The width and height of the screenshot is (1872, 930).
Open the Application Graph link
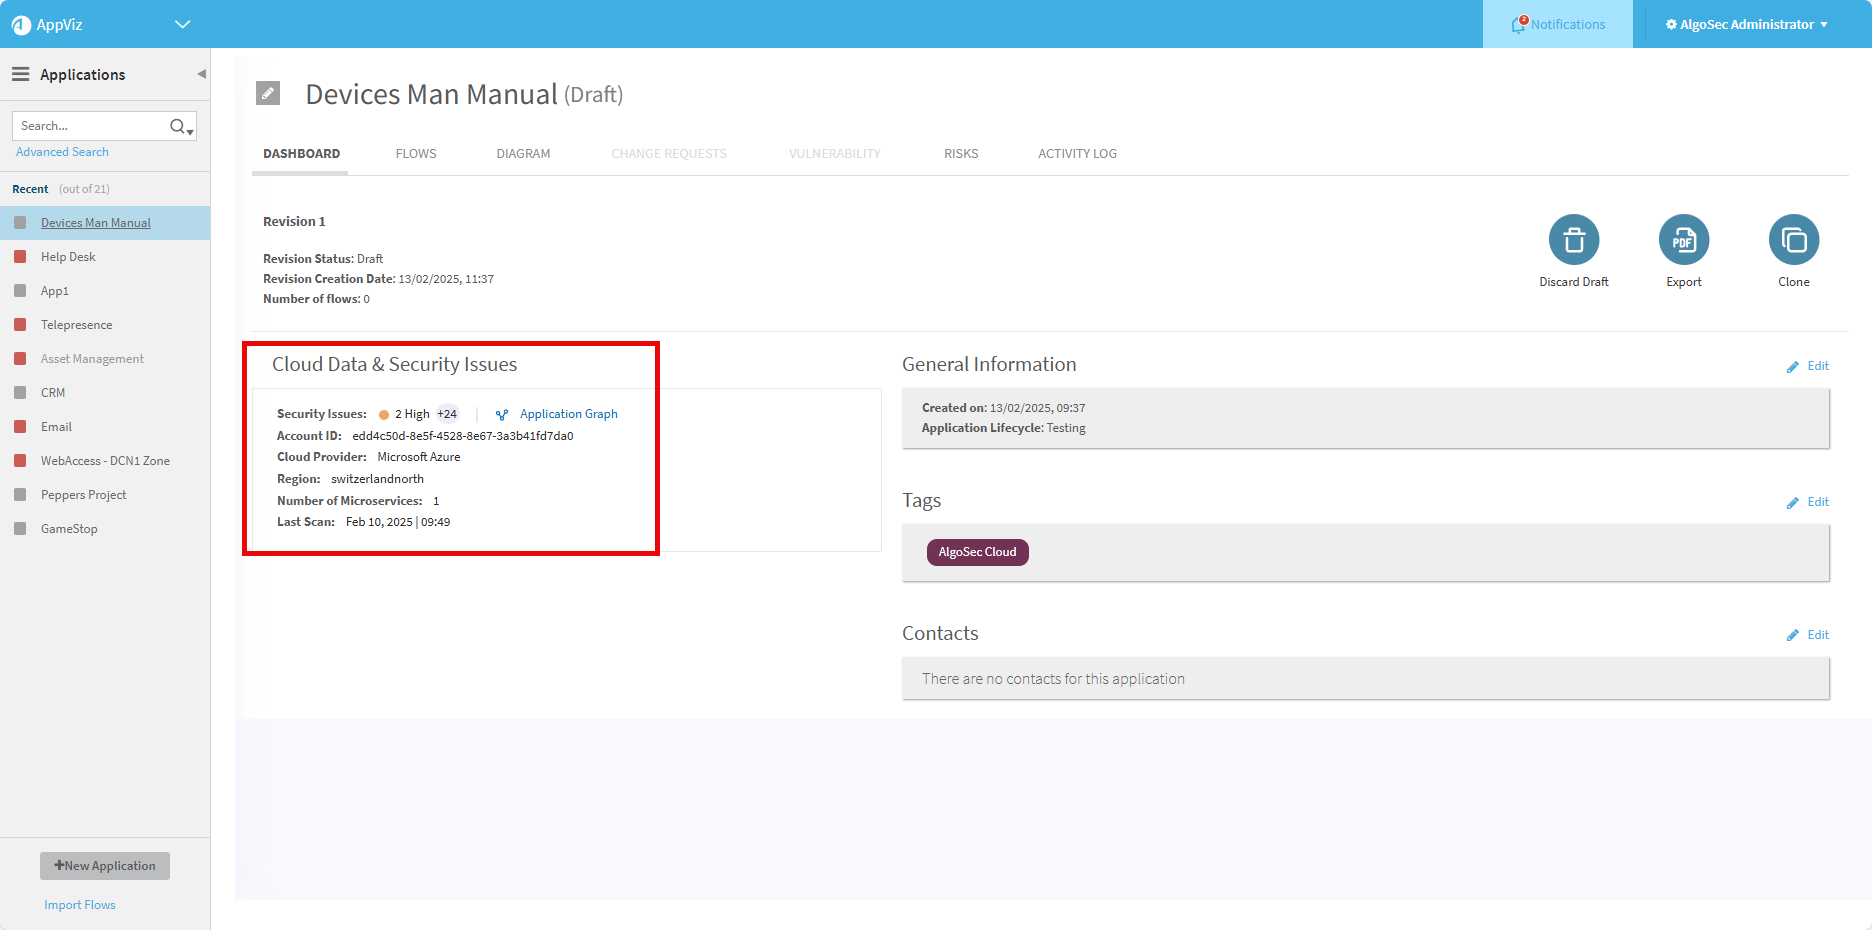(x=568, y=414)
